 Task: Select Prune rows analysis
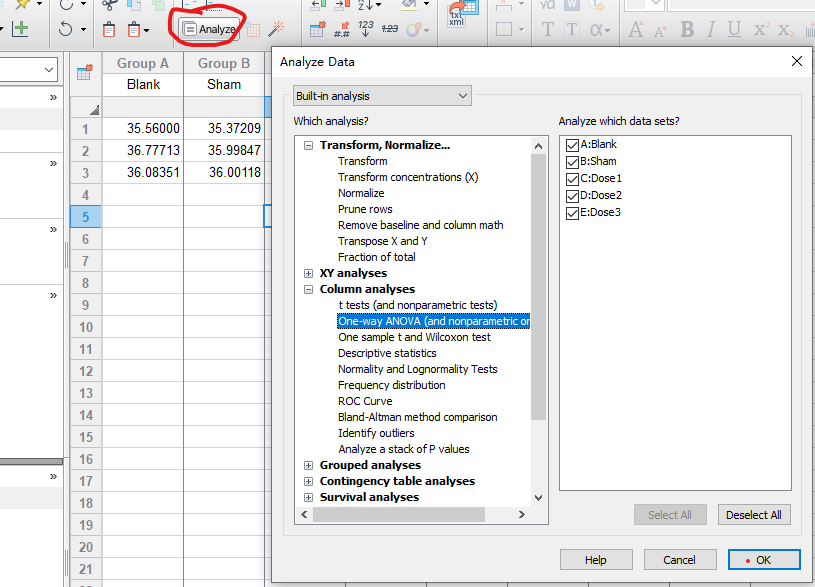coord(365,210)
